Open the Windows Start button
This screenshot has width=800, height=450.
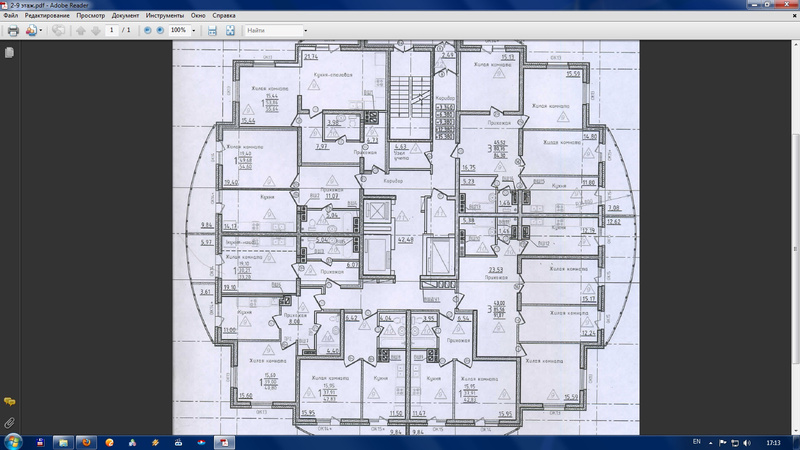[12, 442]
